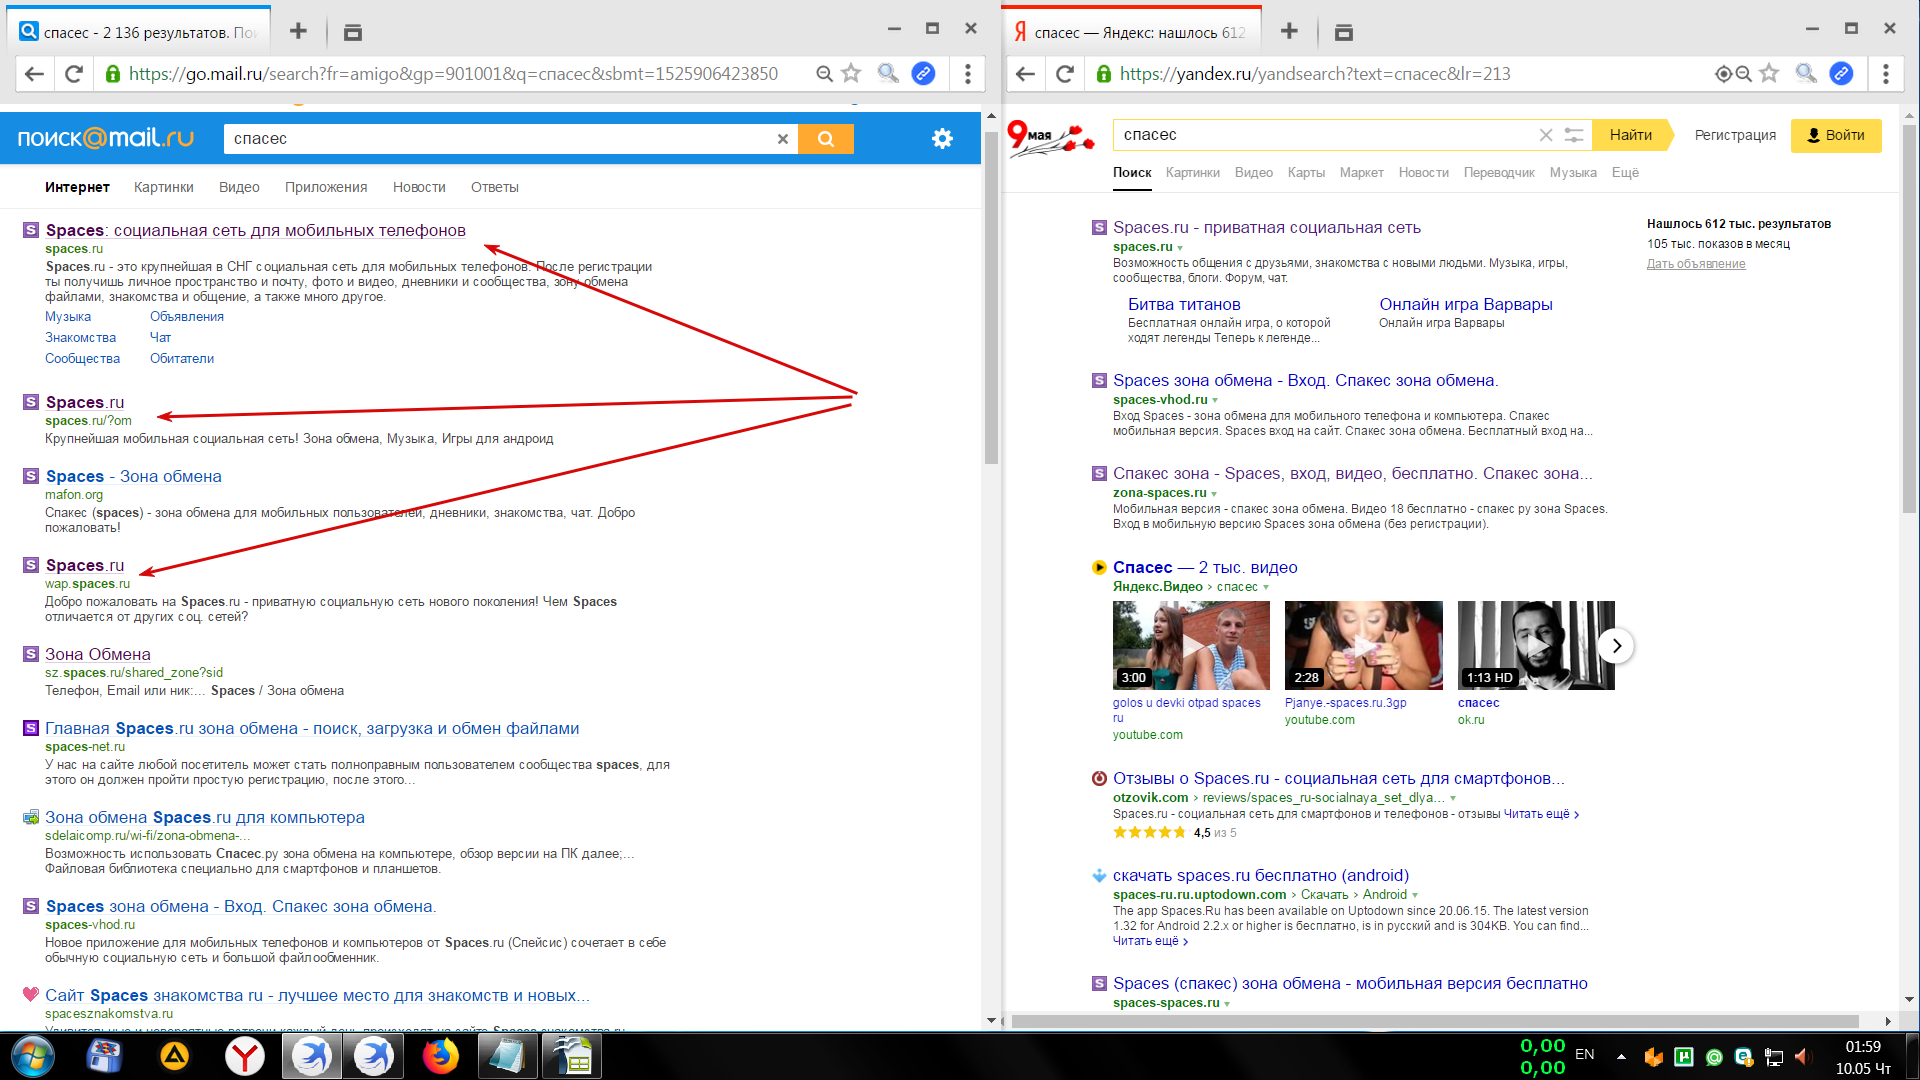This screenshot has height=1080, width=1920.
Task: Expand spaces-vhod.ru result dropdown arrow
Action: click(1215, 401)
